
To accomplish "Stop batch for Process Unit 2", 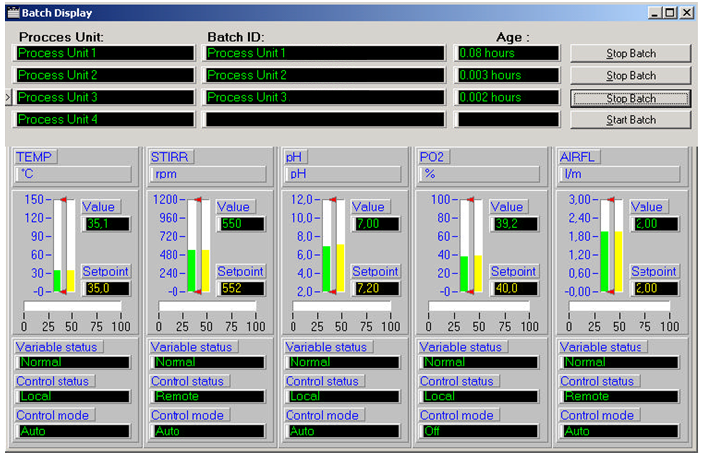I will pos(630,75).
